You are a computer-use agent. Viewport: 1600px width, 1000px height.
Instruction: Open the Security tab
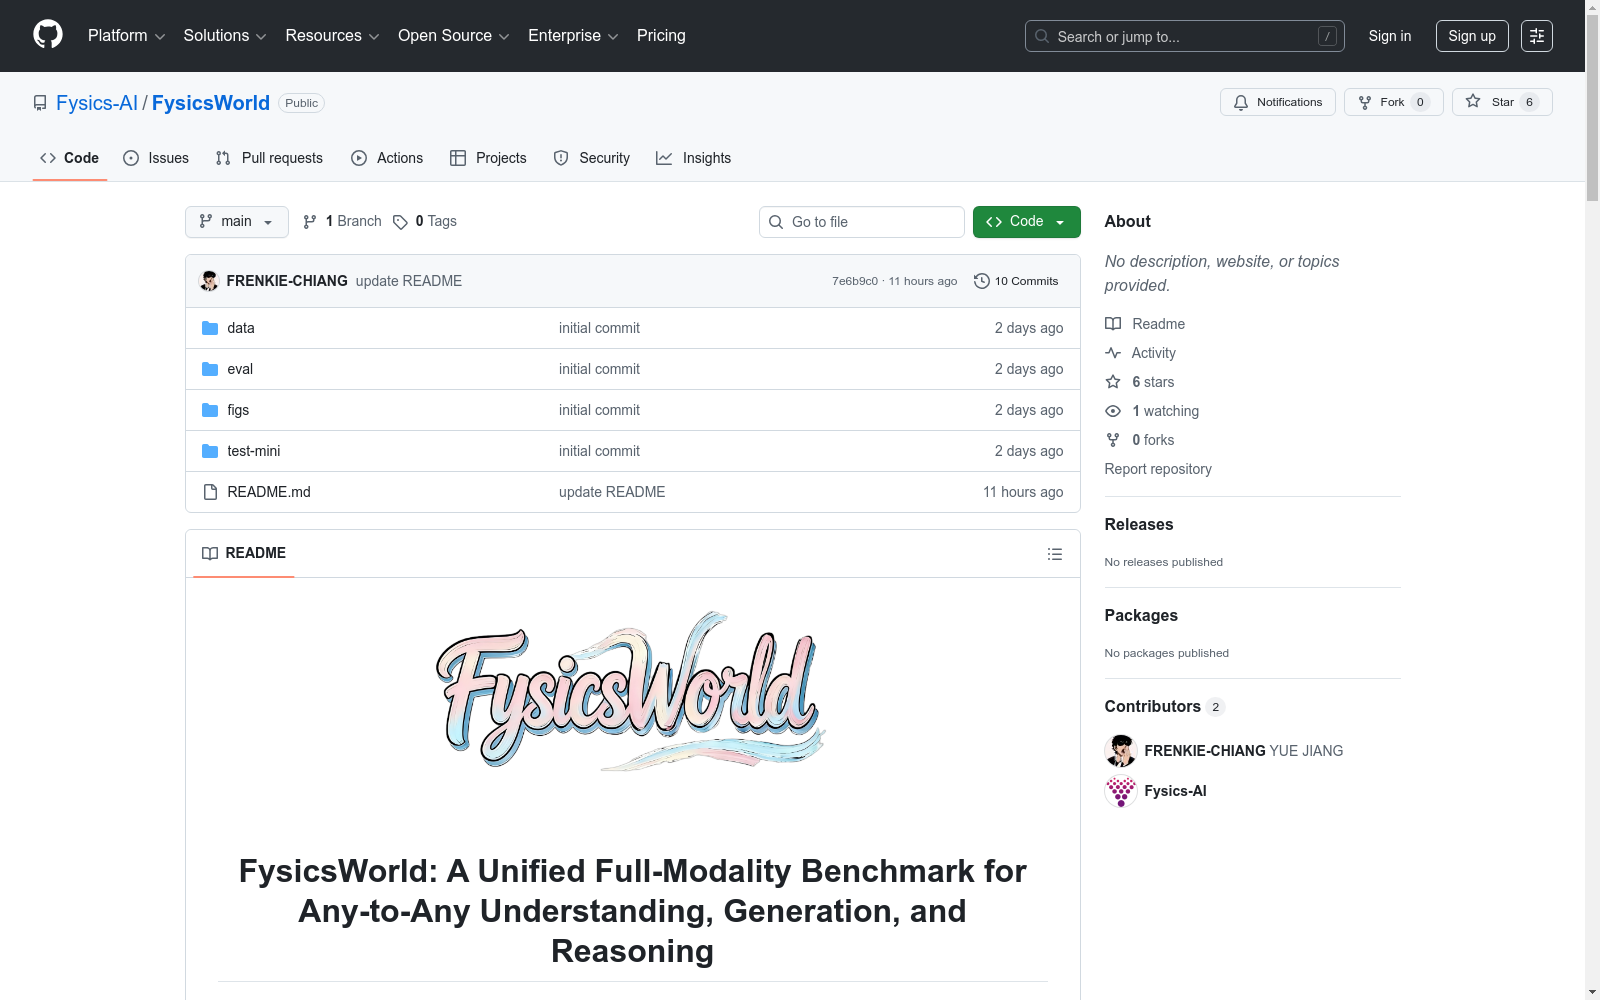[592, 158]
